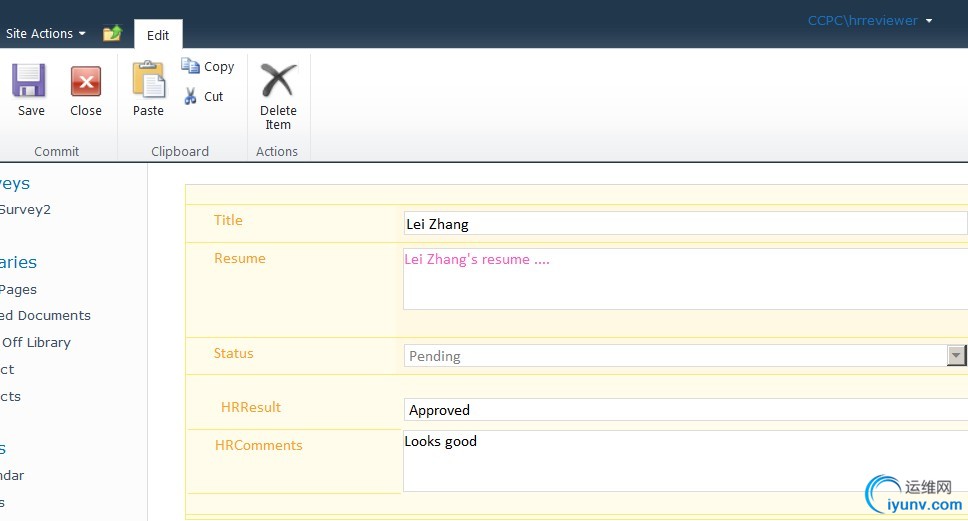Image resolution: width=968 pixels, height=521 pixels.
Task: Click inside the Resume text area
Action: [685, 278]
